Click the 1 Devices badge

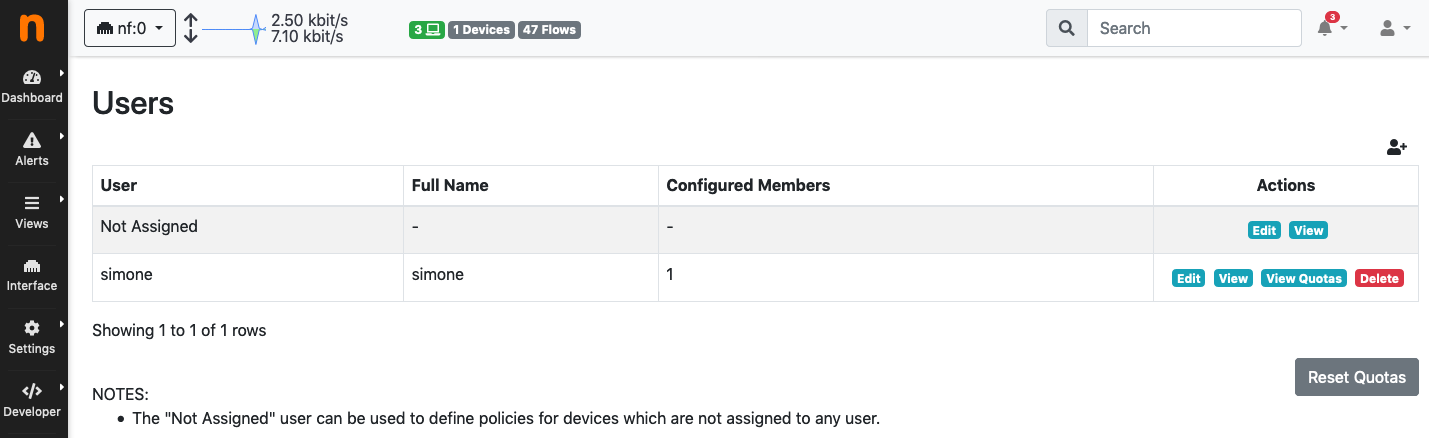click(x=481, y=30)
